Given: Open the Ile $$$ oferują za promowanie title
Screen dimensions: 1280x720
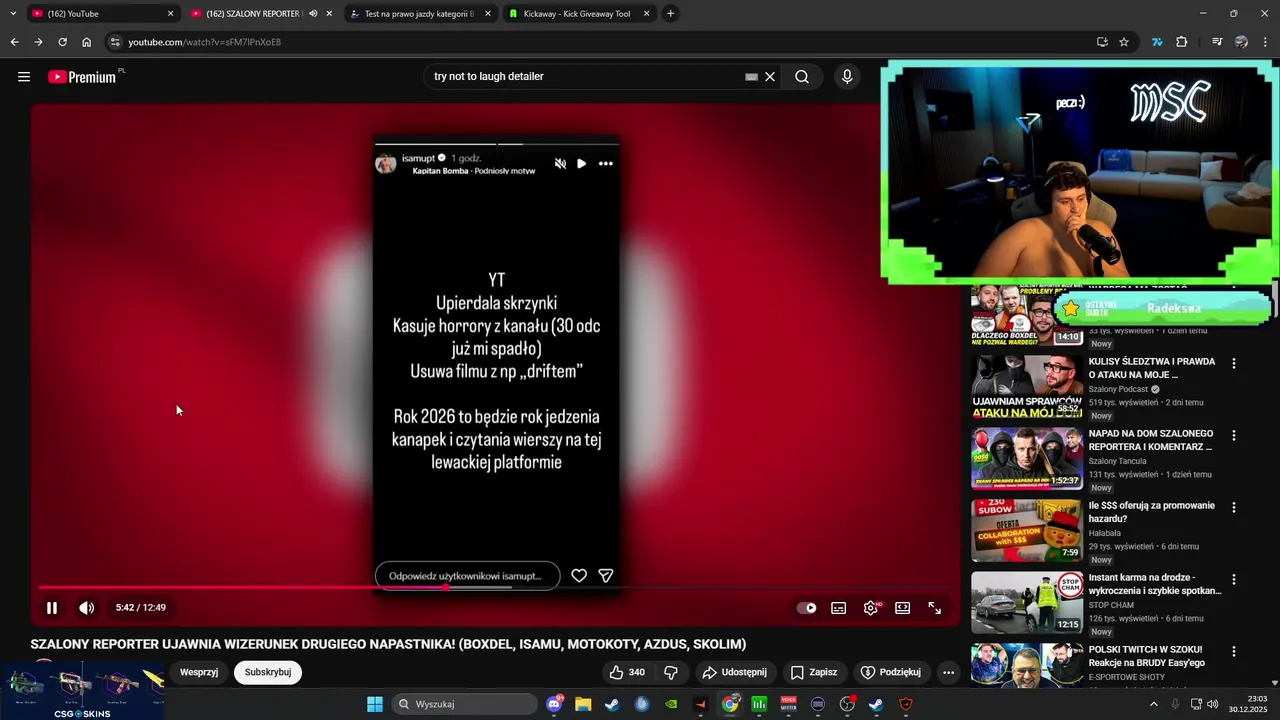Looking at the screenshot, I should 1152,512.
